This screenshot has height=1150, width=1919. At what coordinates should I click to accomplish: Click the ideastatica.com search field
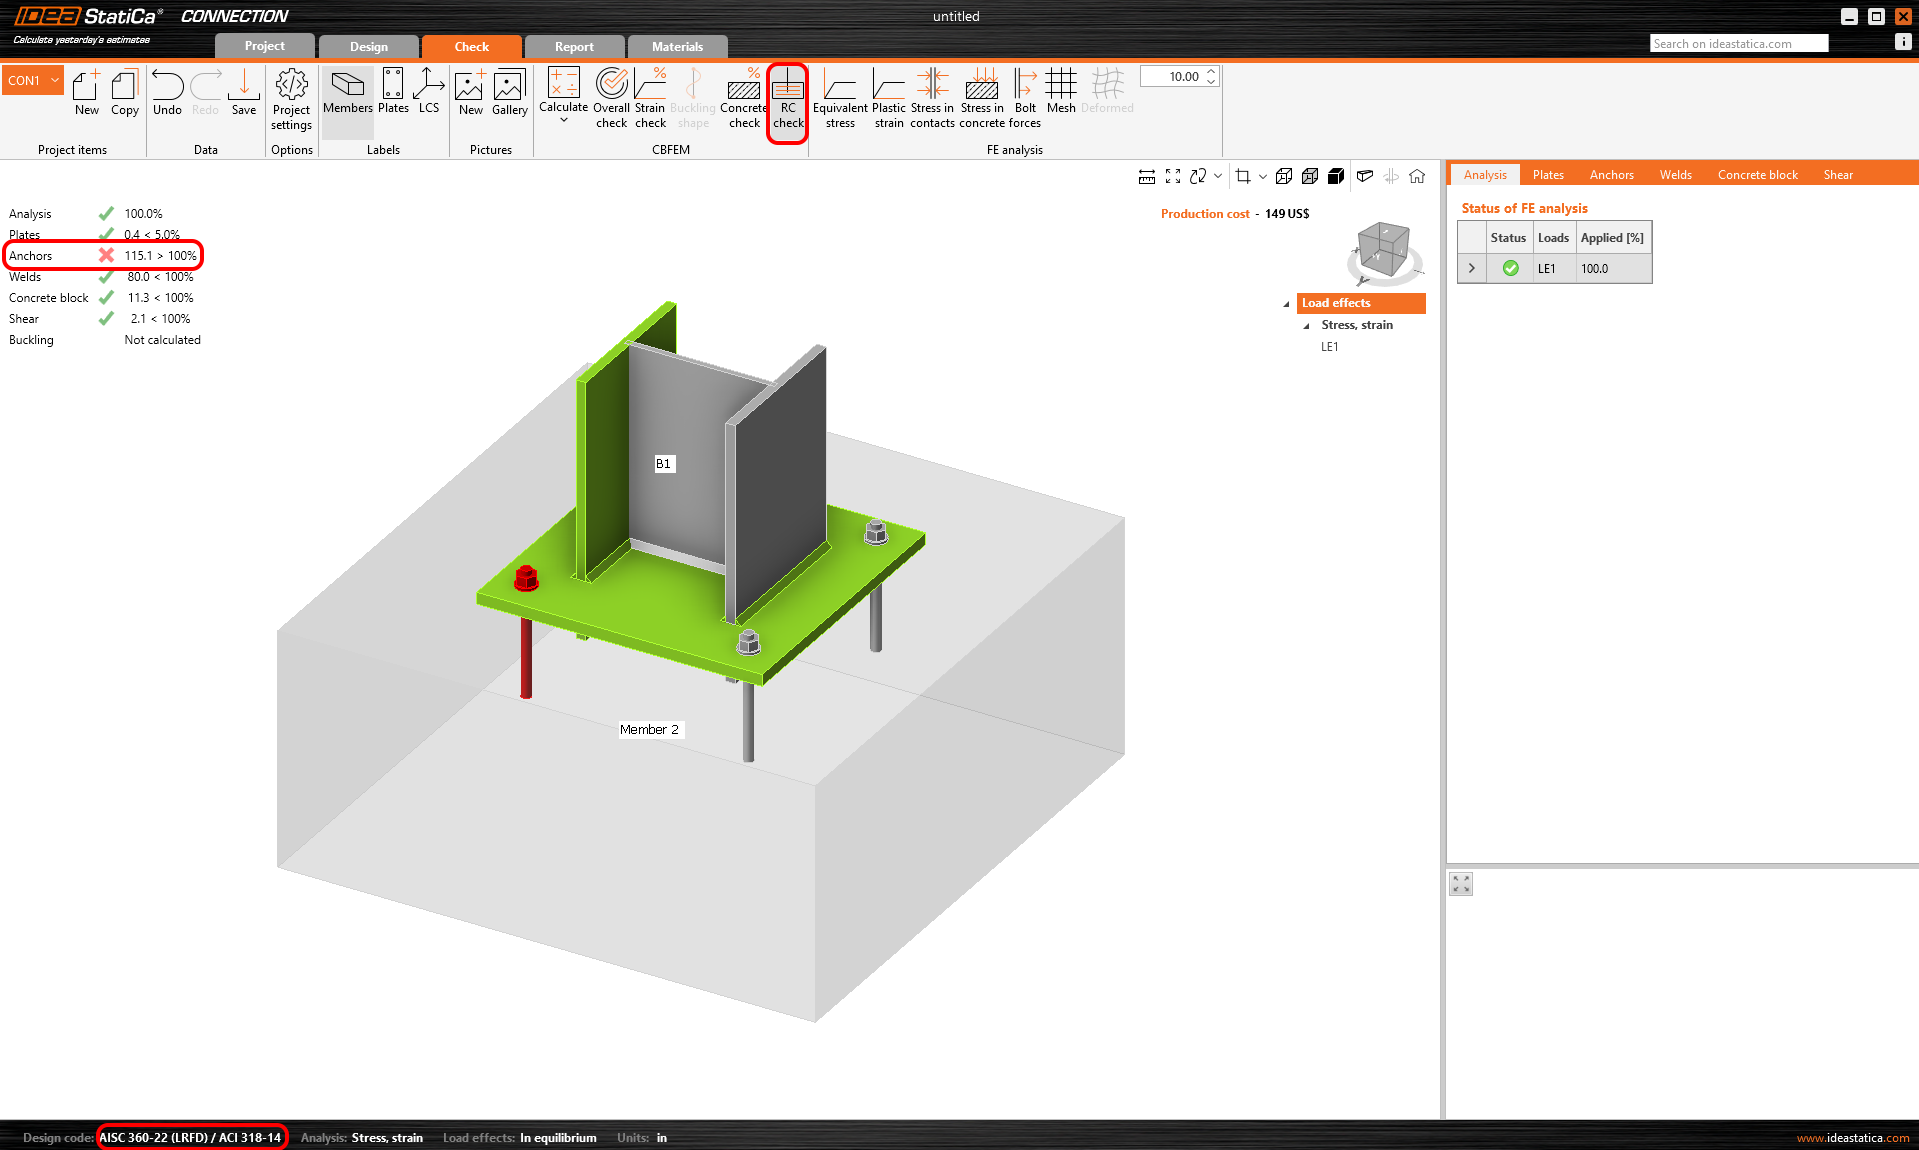[x=1738, y=43]
